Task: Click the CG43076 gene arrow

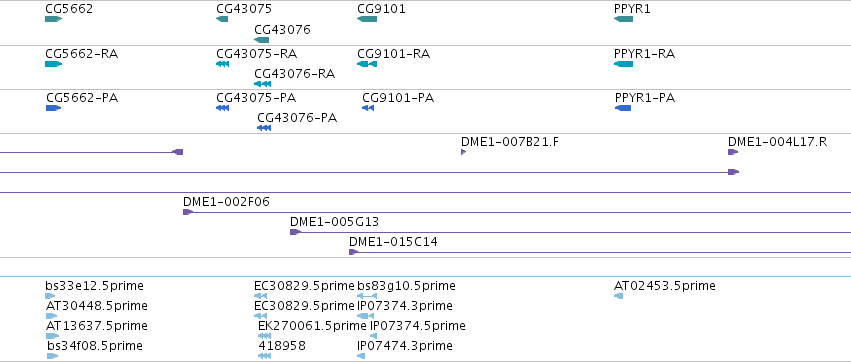Action: 262,40
